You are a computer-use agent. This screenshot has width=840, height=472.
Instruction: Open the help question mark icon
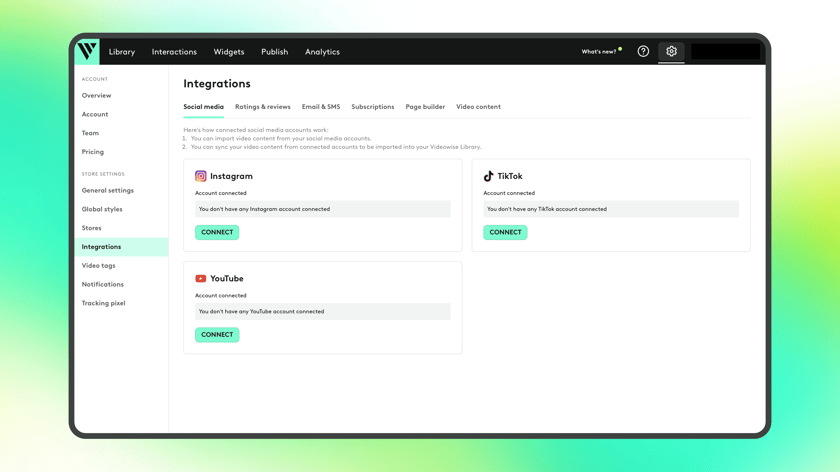(x=643, y=51)
